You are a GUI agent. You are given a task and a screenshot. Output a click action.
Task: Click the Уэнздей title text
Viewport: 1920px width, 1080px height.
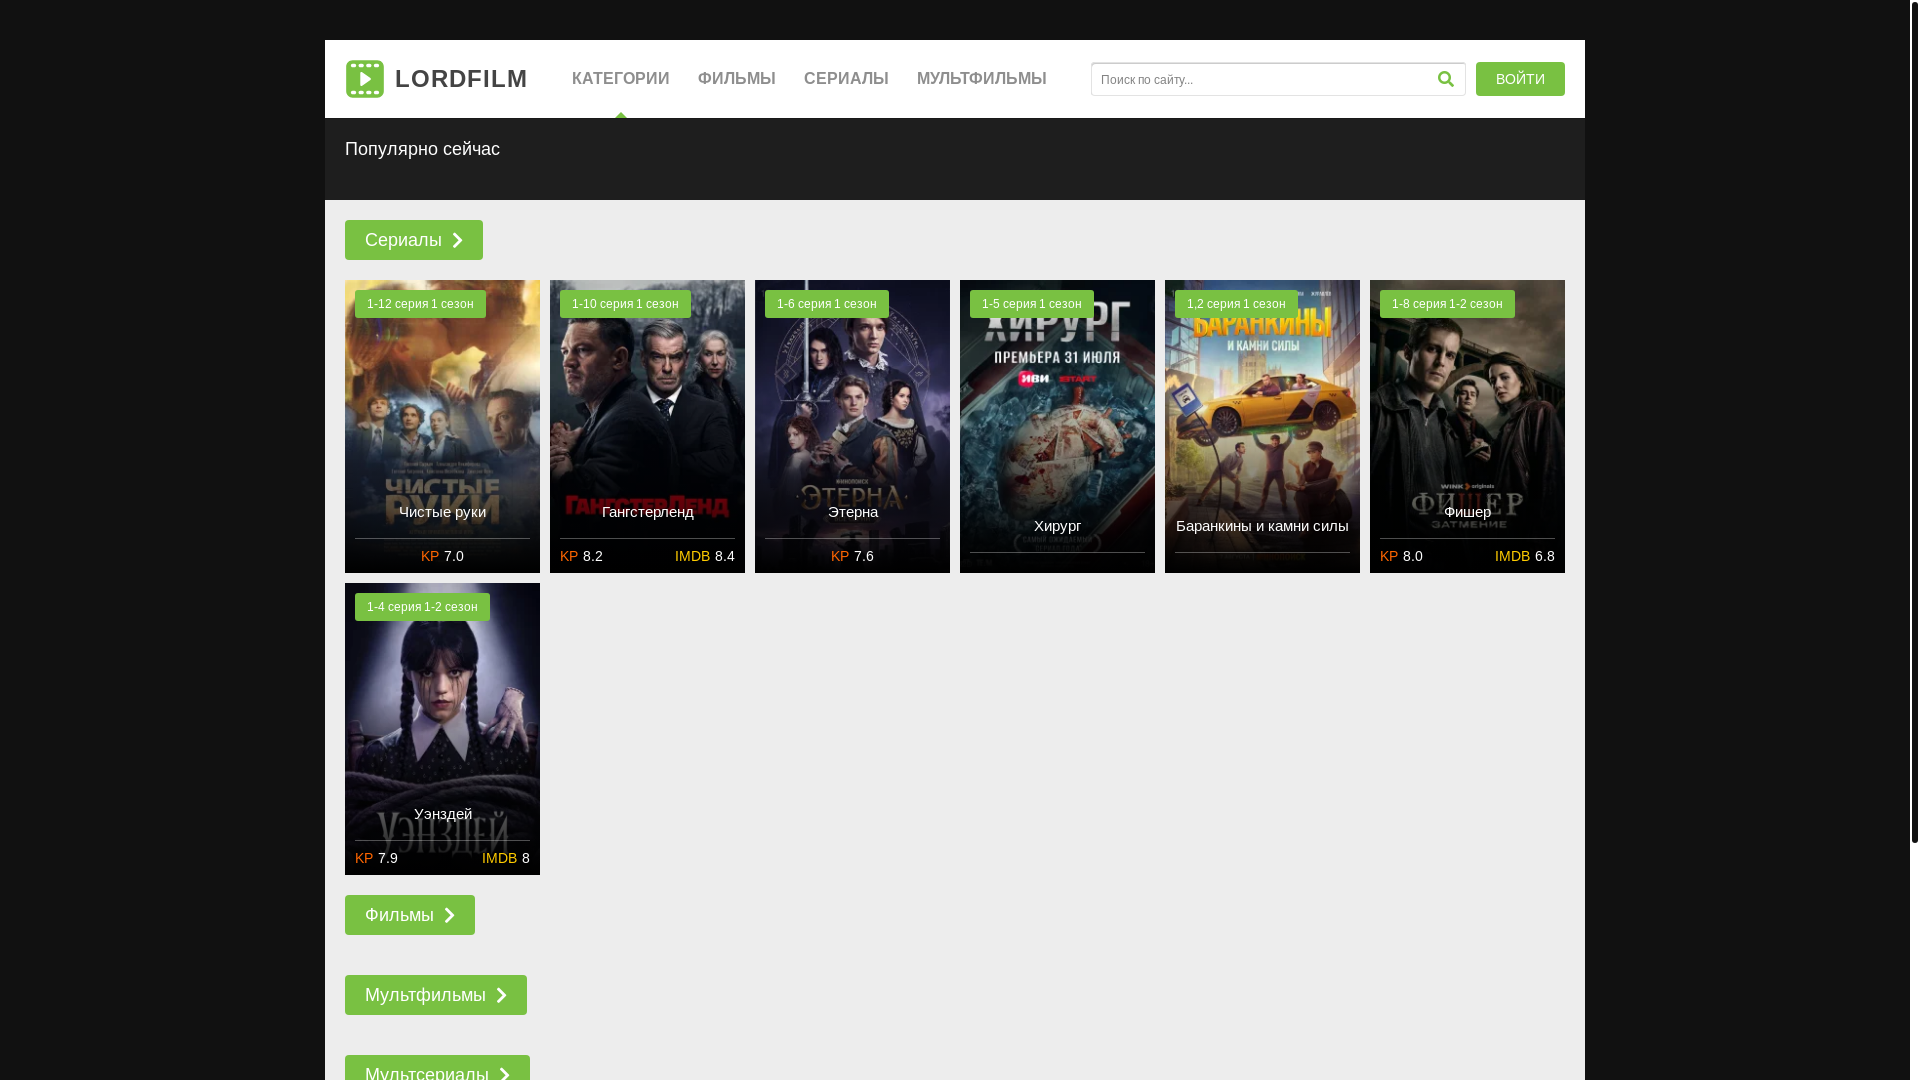tap(442, 814)
